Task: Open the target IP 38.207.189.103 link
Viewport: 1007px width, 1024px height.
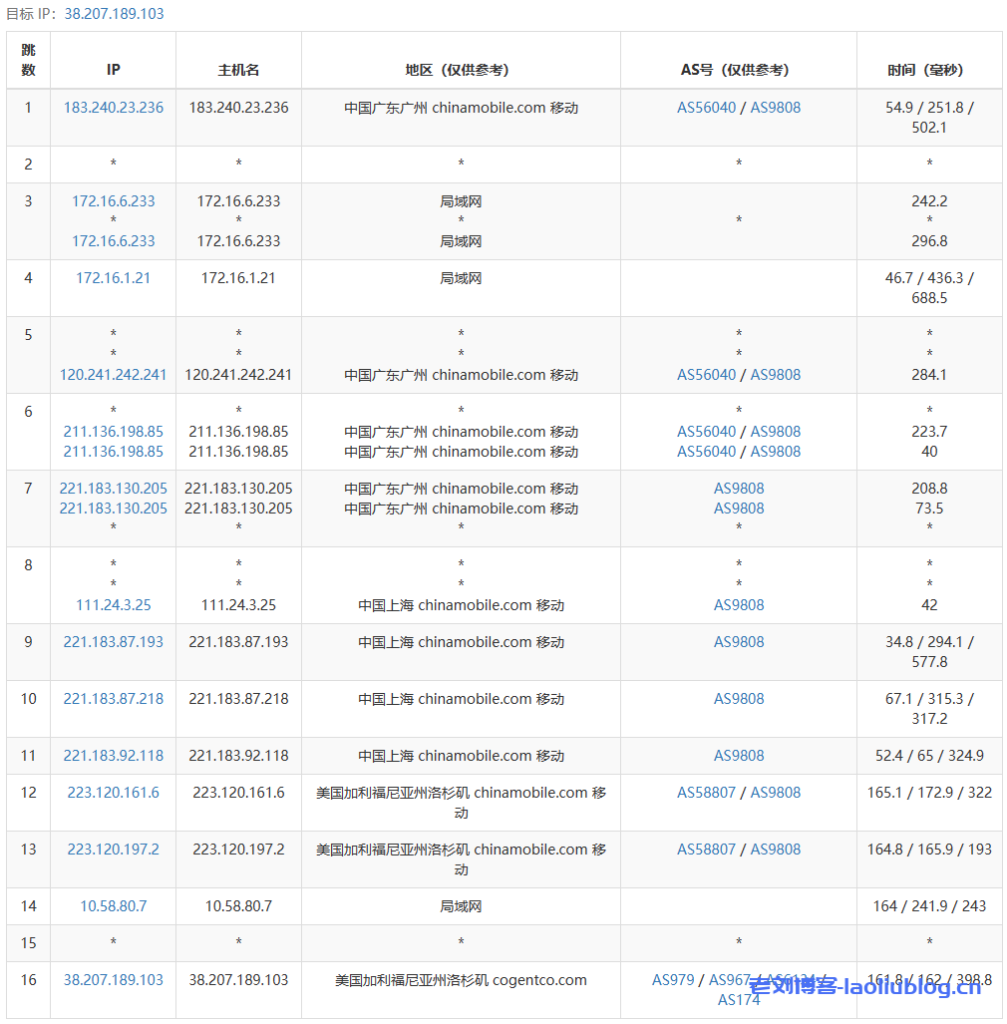Action: 114,14
